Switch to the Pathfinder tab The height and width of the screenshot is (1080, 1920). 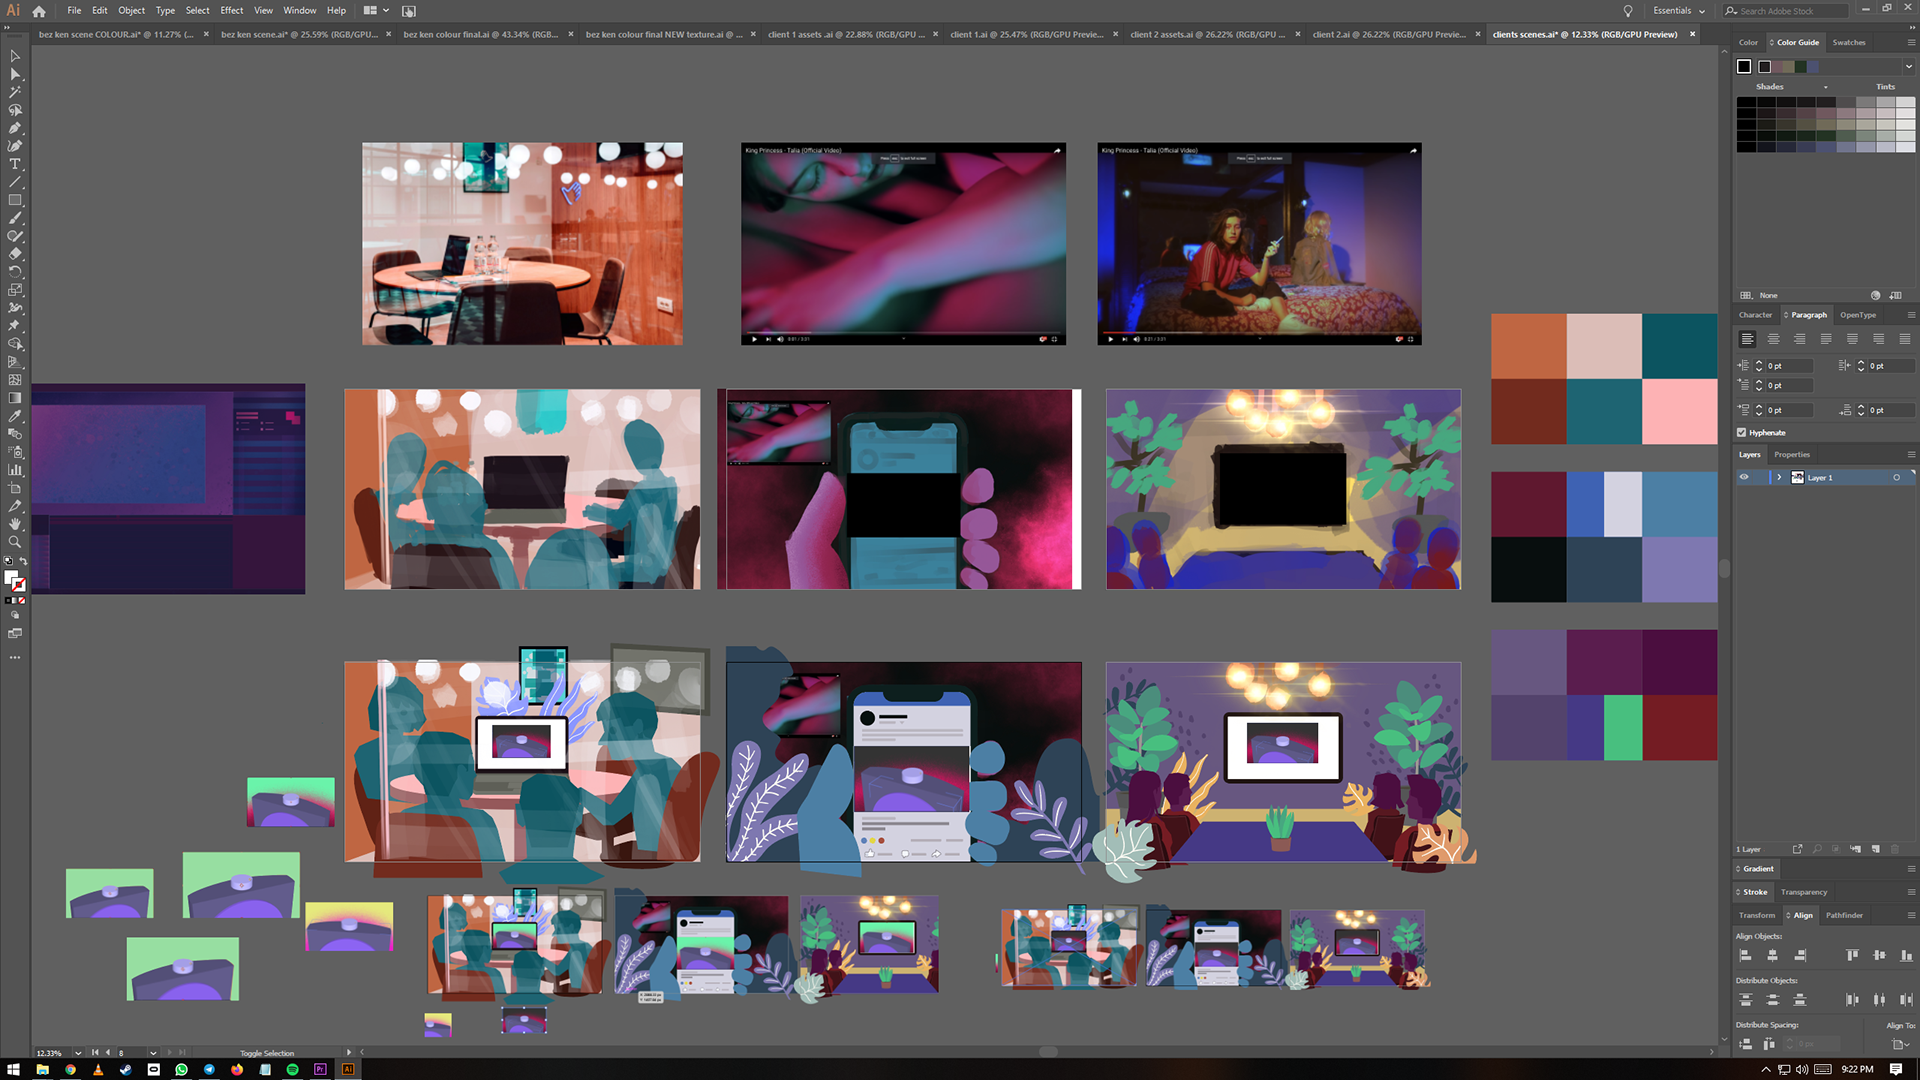coord(1844,915)
